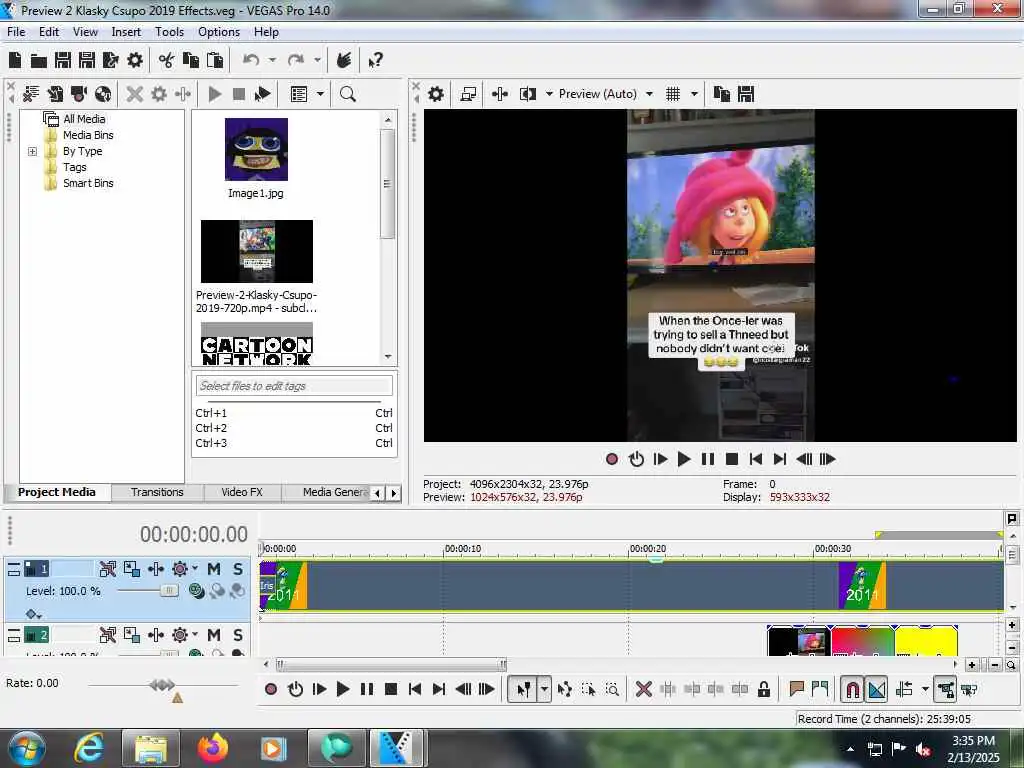Image resolution: width=1024 pixels, height=768 pixels.
Task: Click the Video Output FX icon in the preview
Action: coord(500,94)
